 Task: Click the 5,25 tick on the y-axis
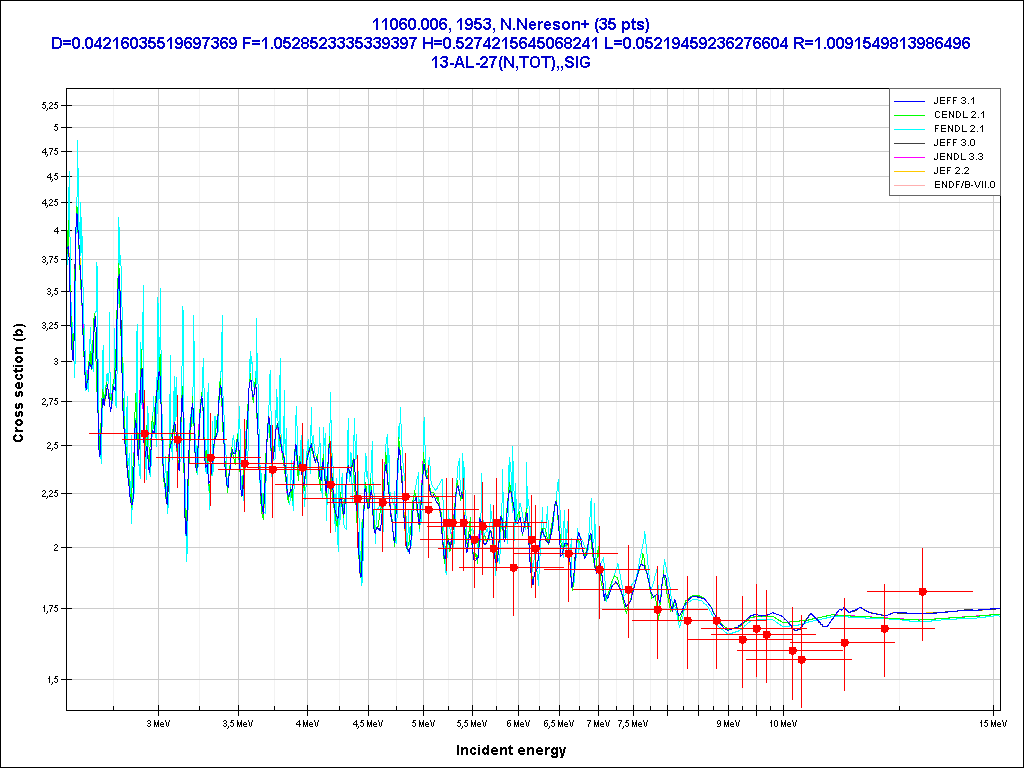(50, 105)
